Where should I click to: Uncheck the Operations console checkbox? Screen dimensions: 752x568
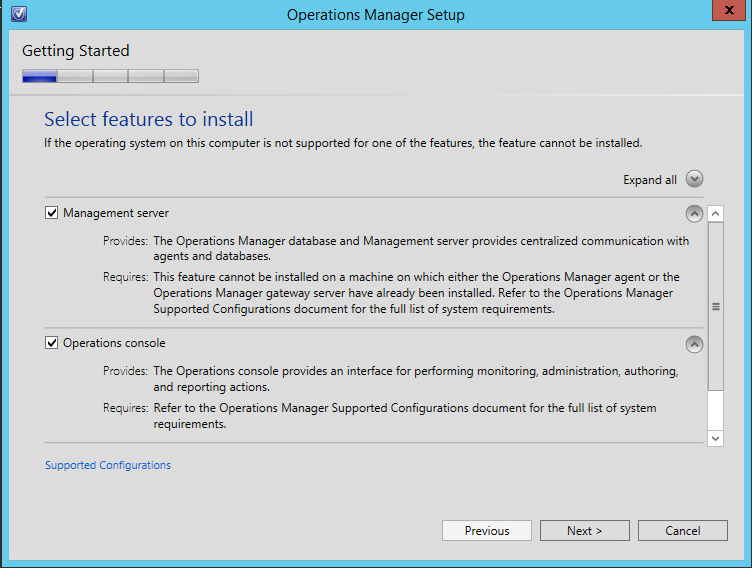[51, 343]
